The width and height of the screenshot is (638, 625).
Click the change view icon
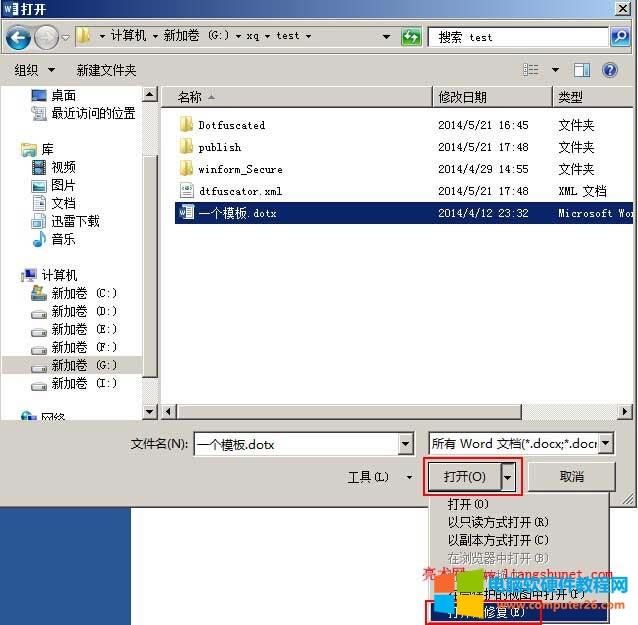(x=531, y=70)
